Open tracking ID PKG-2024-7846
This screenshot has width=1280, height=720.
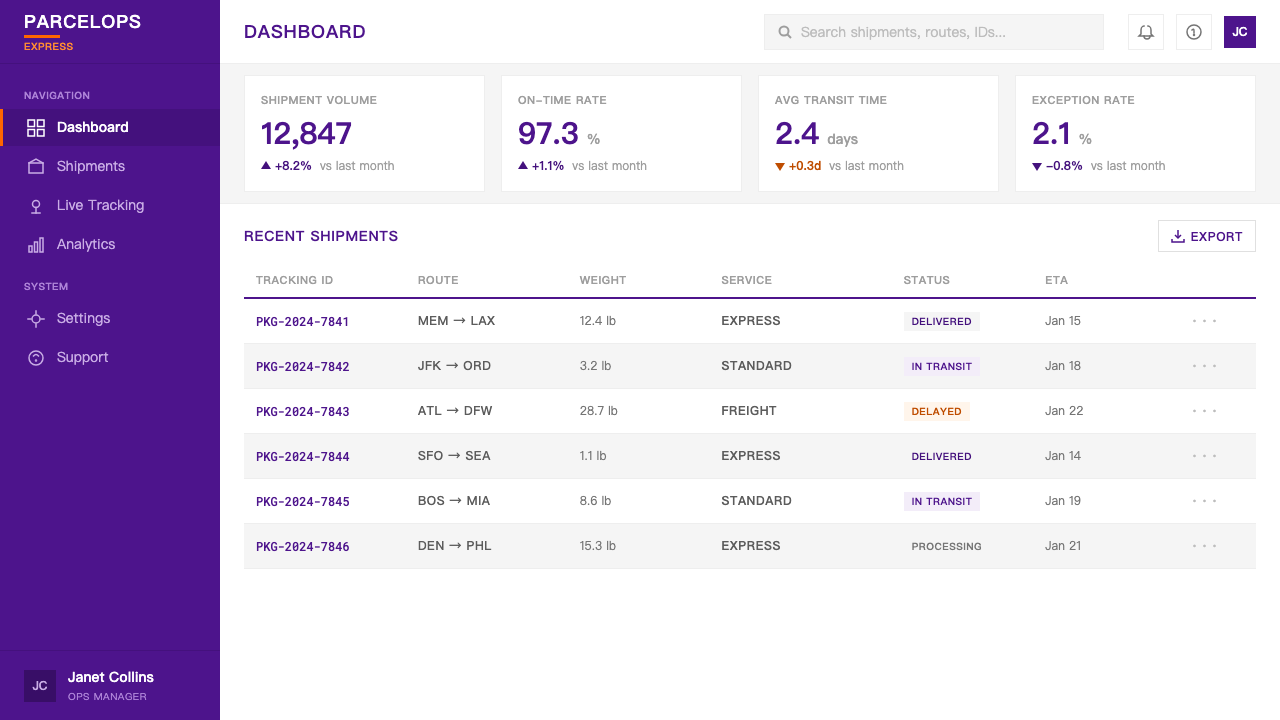303,547
